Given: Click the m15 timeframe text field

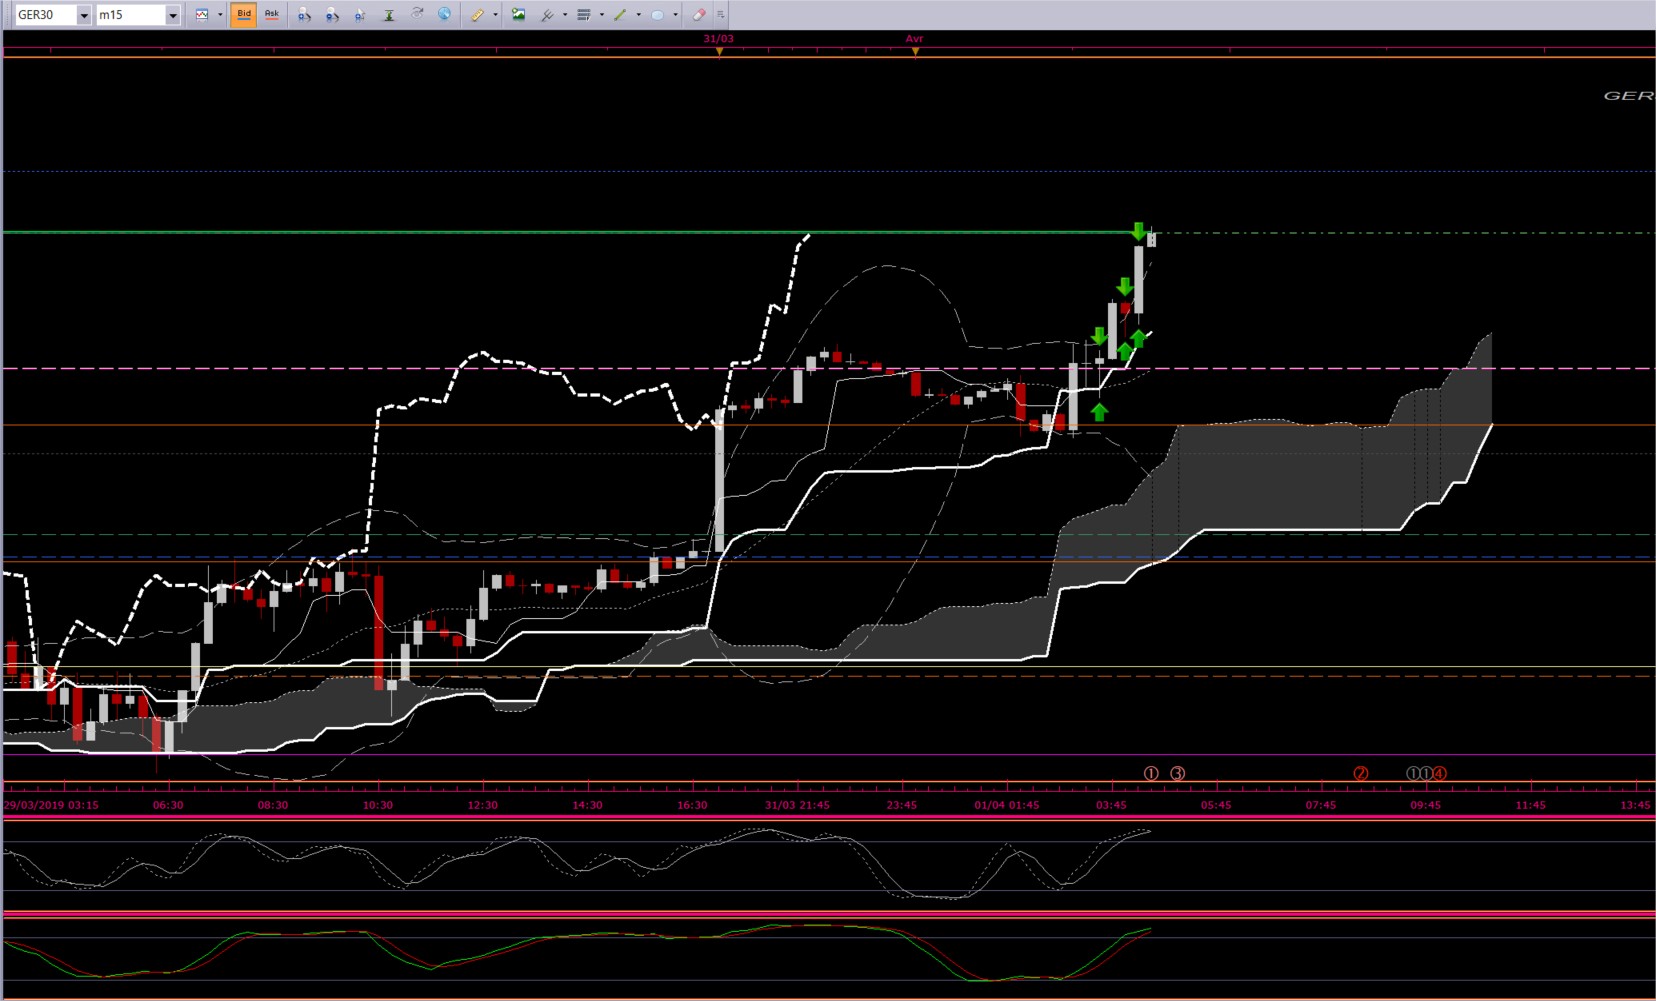Looking at the screenshot, I should (x=131, y=15).
